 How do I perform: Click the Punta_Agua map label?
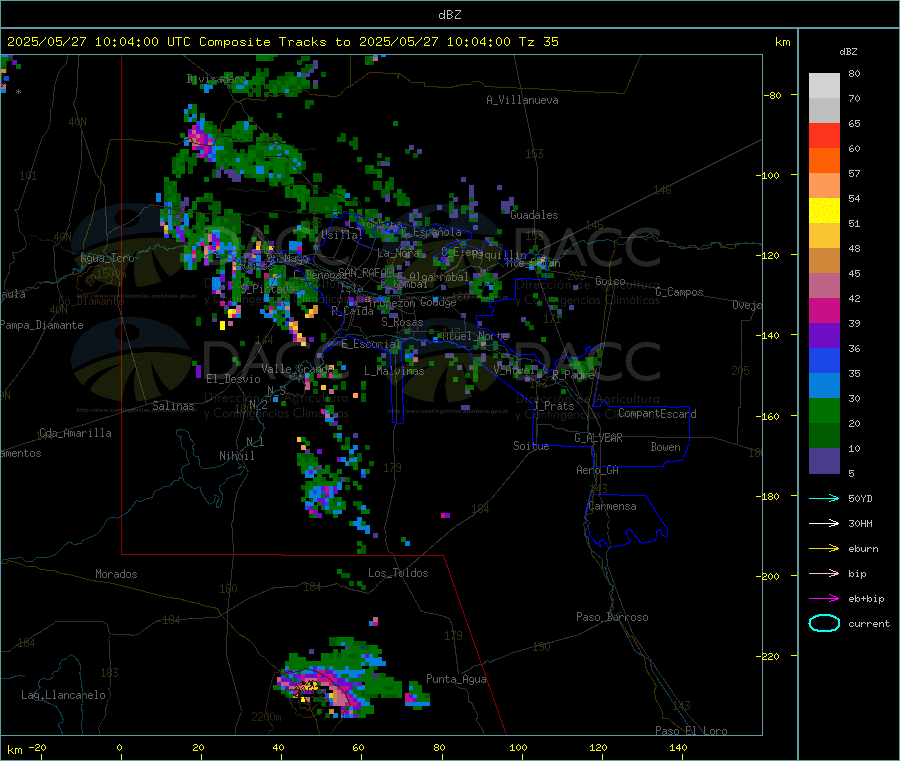(x=456, y=679)
